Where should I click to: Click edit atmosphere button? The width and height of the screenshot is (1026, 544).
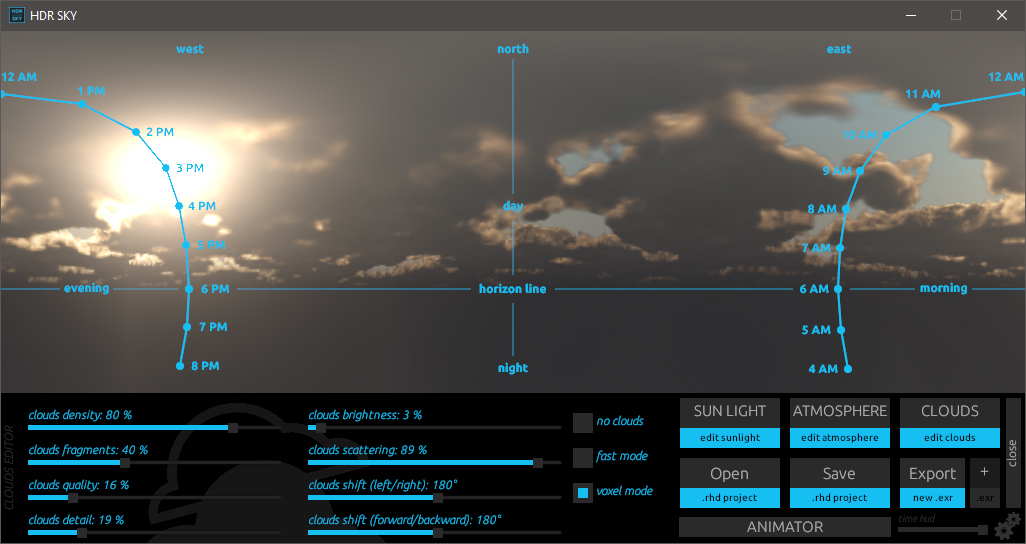pos(840,438)
